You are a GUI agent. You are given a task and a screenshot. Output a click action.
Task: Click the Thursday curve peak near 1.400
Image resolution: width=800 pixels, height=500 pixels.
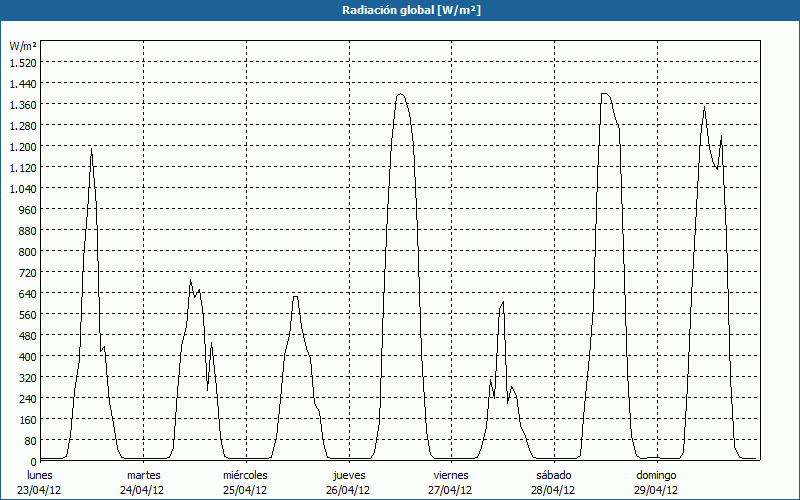point(400,95)
